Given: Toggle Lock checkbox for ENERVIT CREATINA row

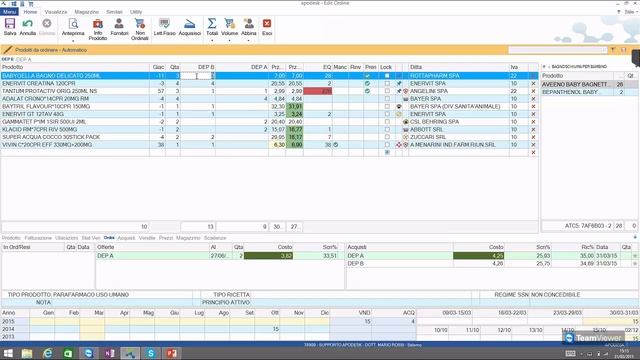Looking at the screenshot, I should pyautogui.click(x=387, y=83).
